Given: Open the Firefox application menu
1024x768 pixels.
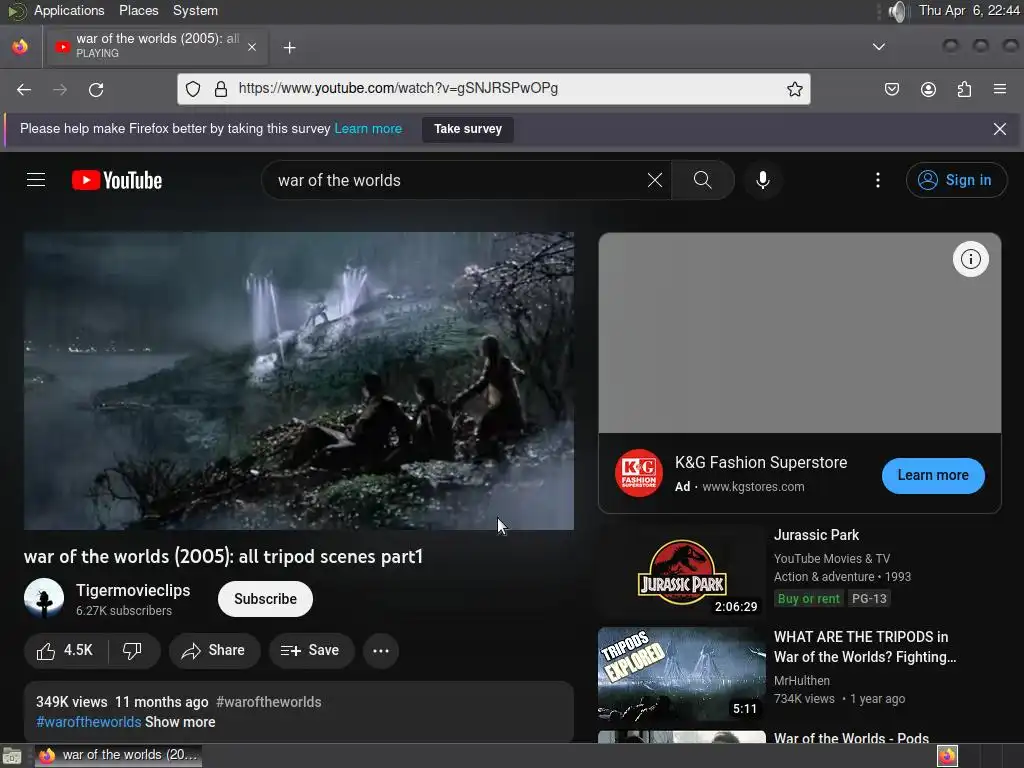Looking at the screenshot, I should tap(1000, 89).
